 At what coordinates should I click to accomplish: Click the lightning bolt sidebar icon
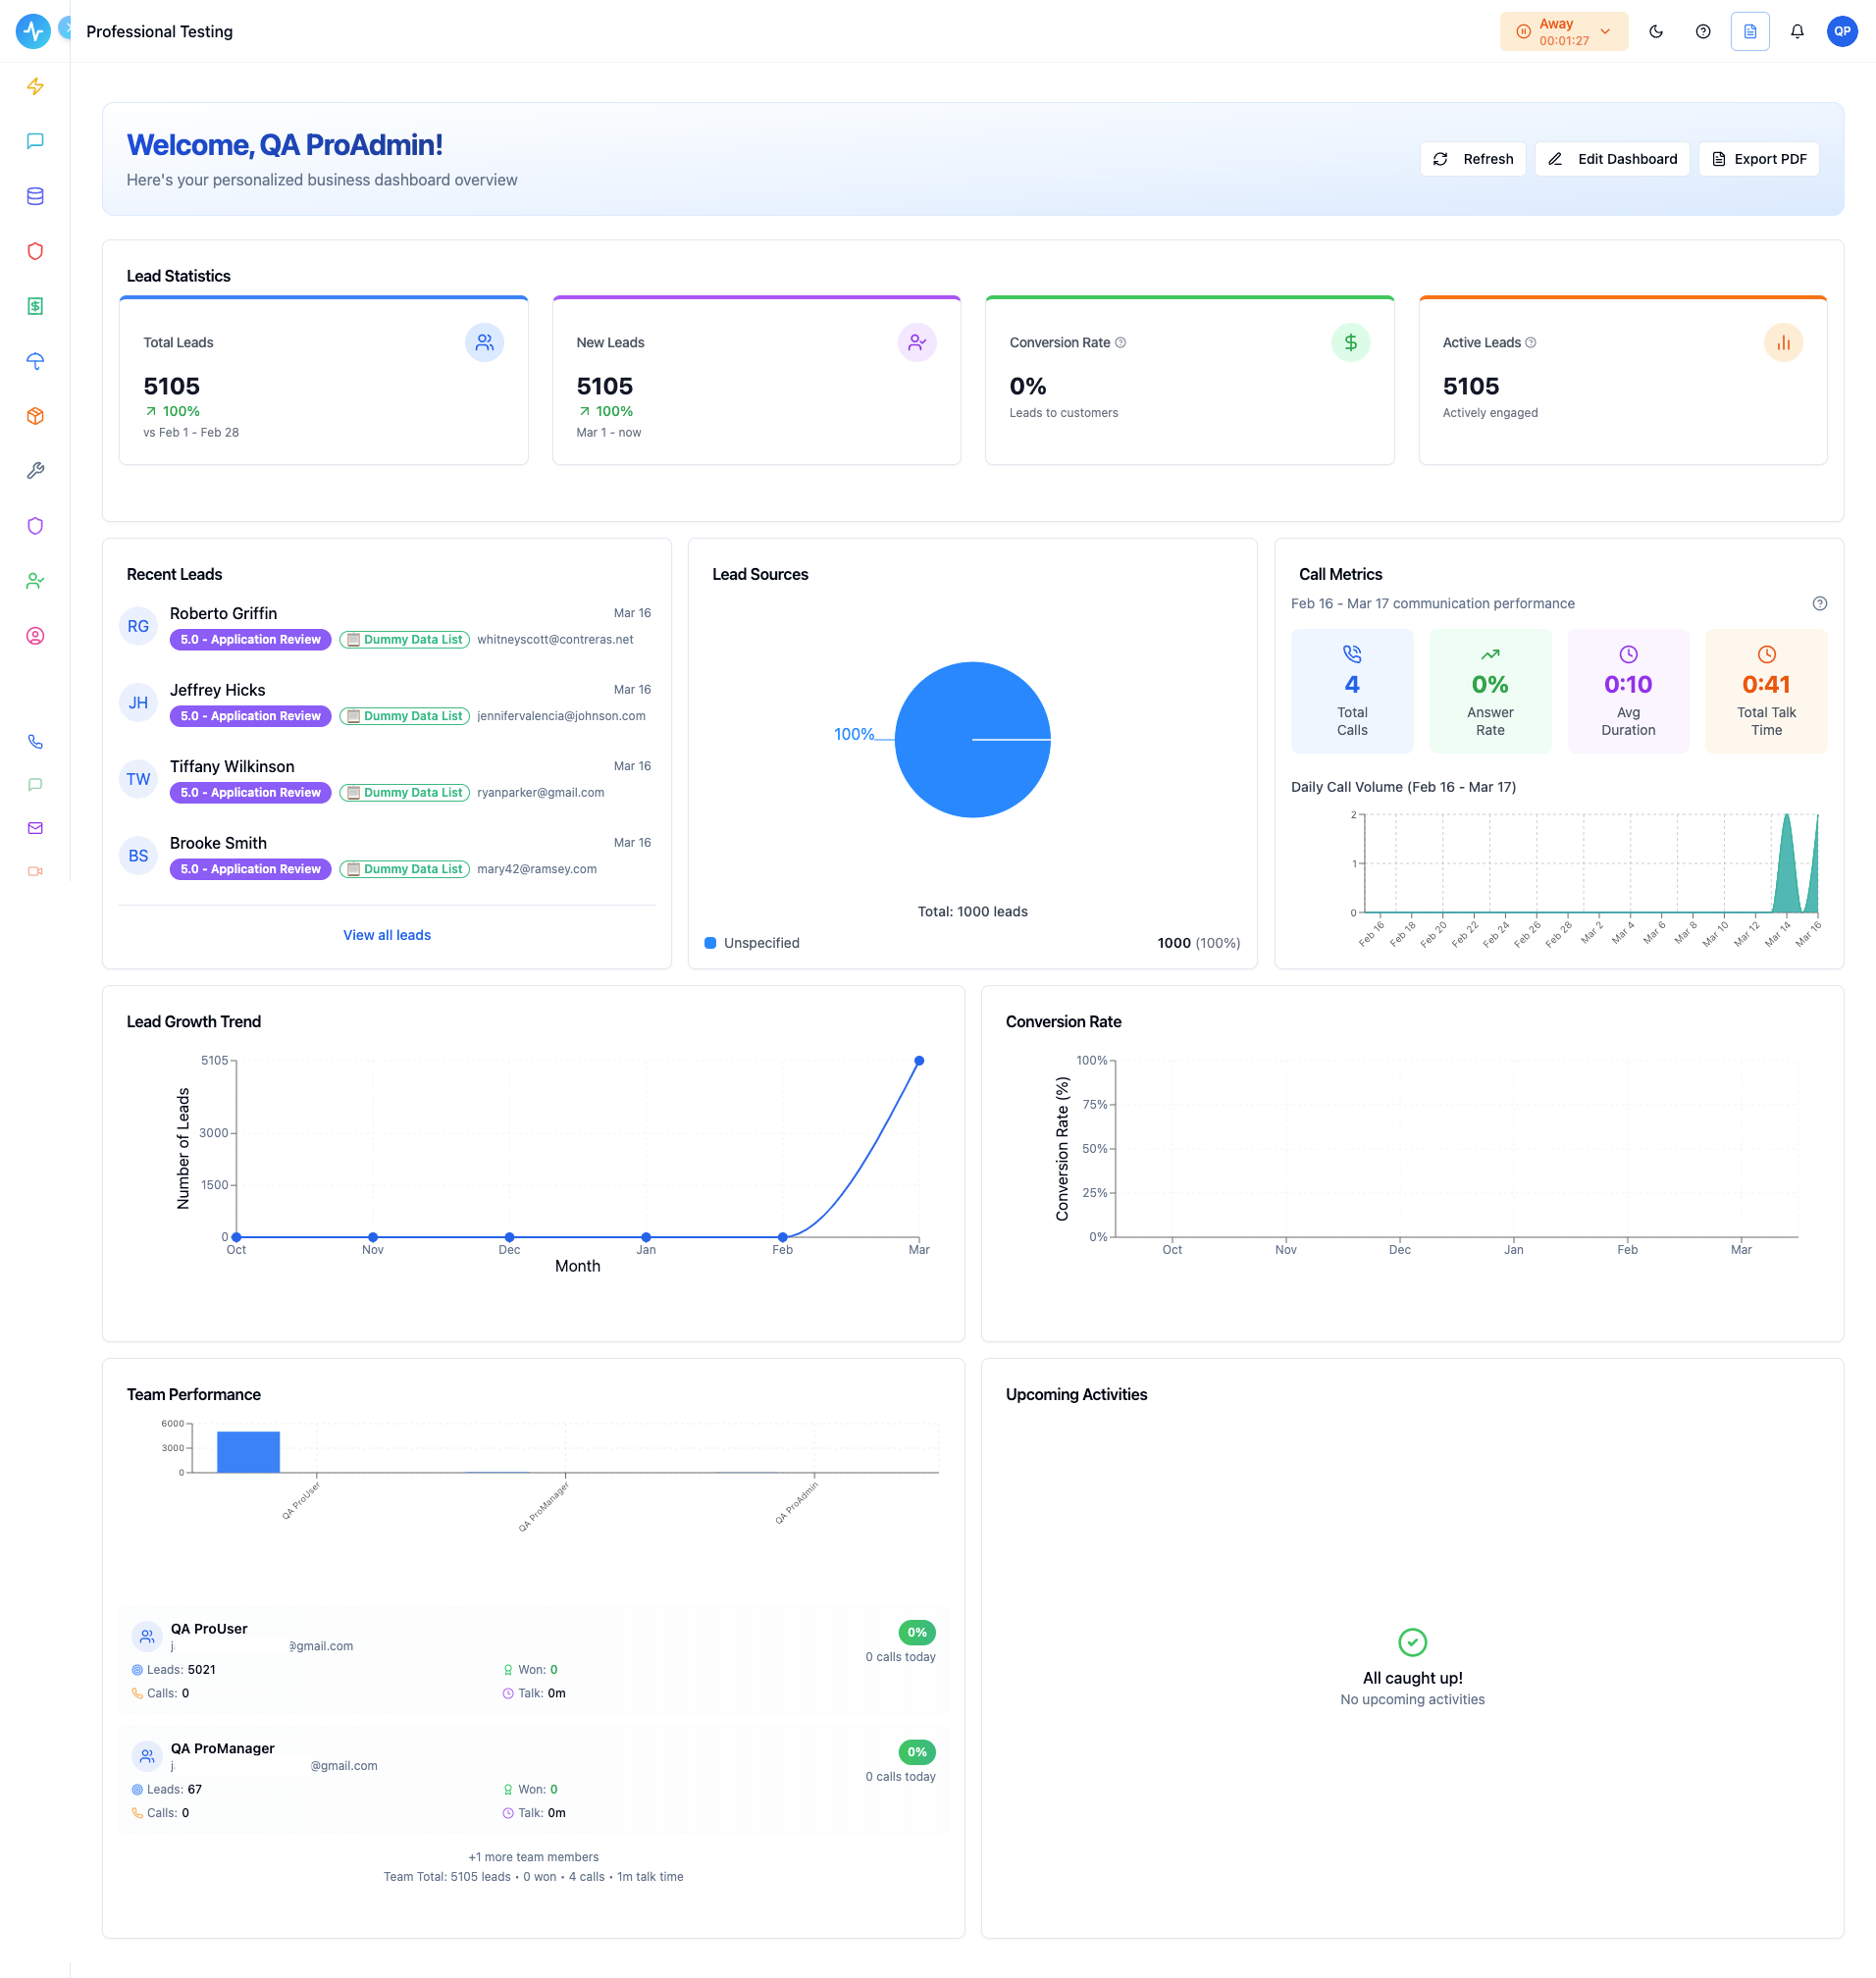point(35,87)
